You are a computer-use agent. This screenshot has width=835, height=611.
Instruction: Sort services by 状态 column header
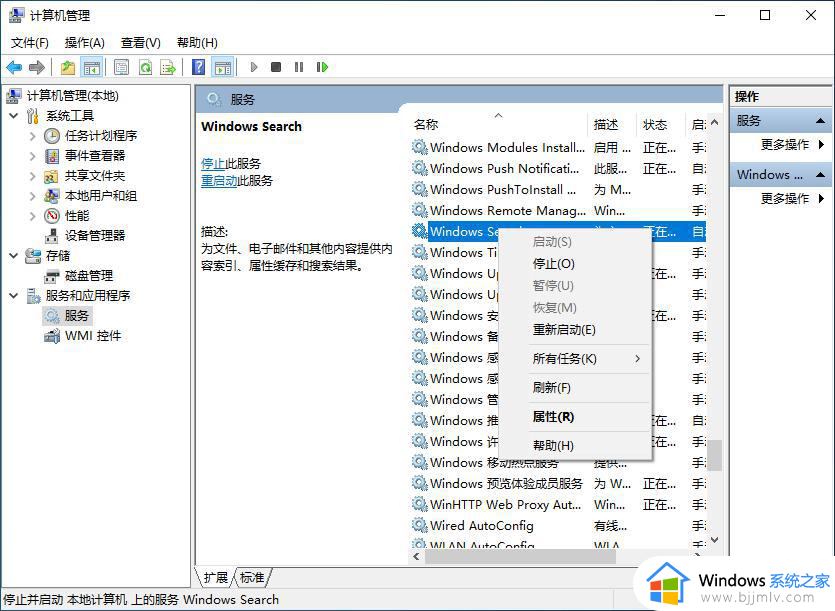[659, 124]
